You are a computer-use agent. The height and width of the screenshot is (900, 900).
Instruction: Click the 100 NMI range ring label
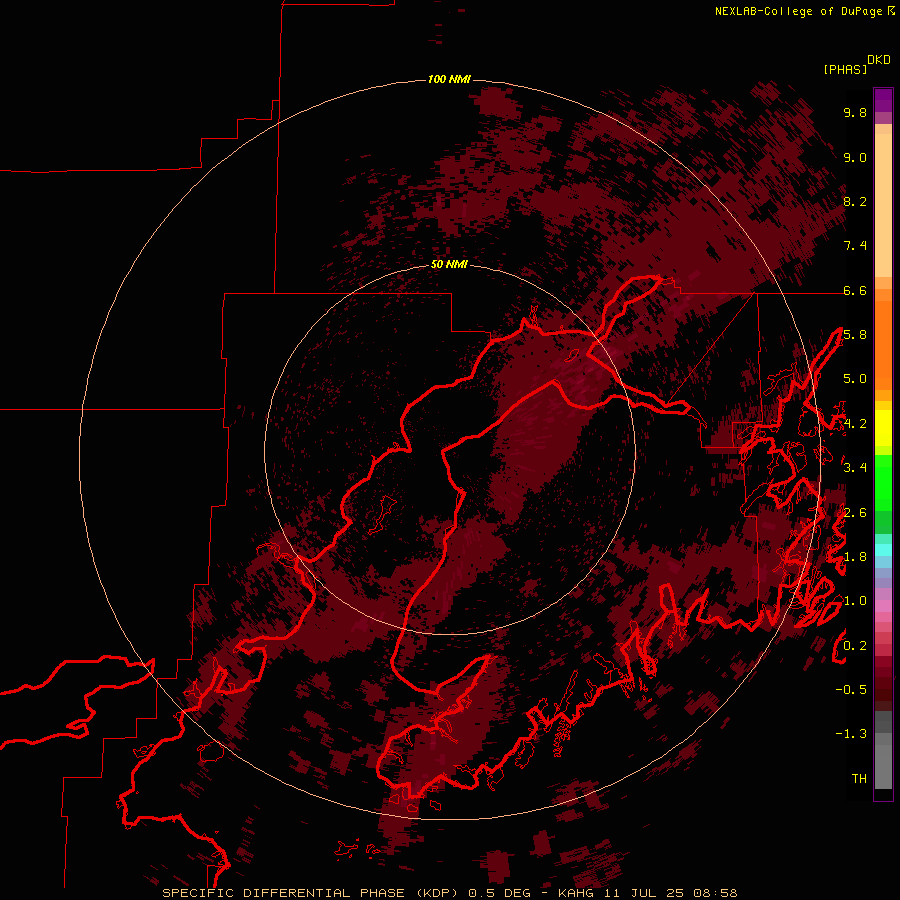(x=449, y=79)
